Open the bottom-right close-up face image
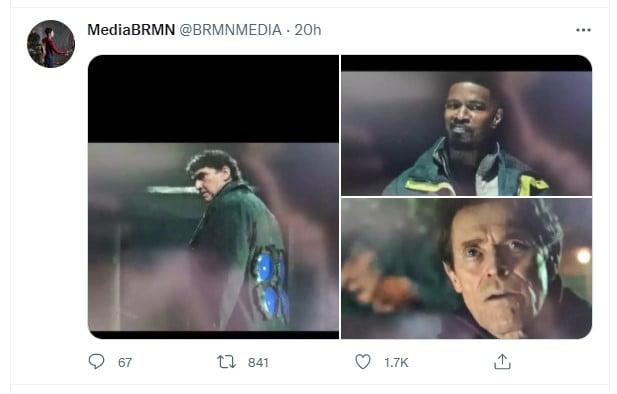Image resolution: width=617 pixels, height=394 pixels. coord(466,268)
